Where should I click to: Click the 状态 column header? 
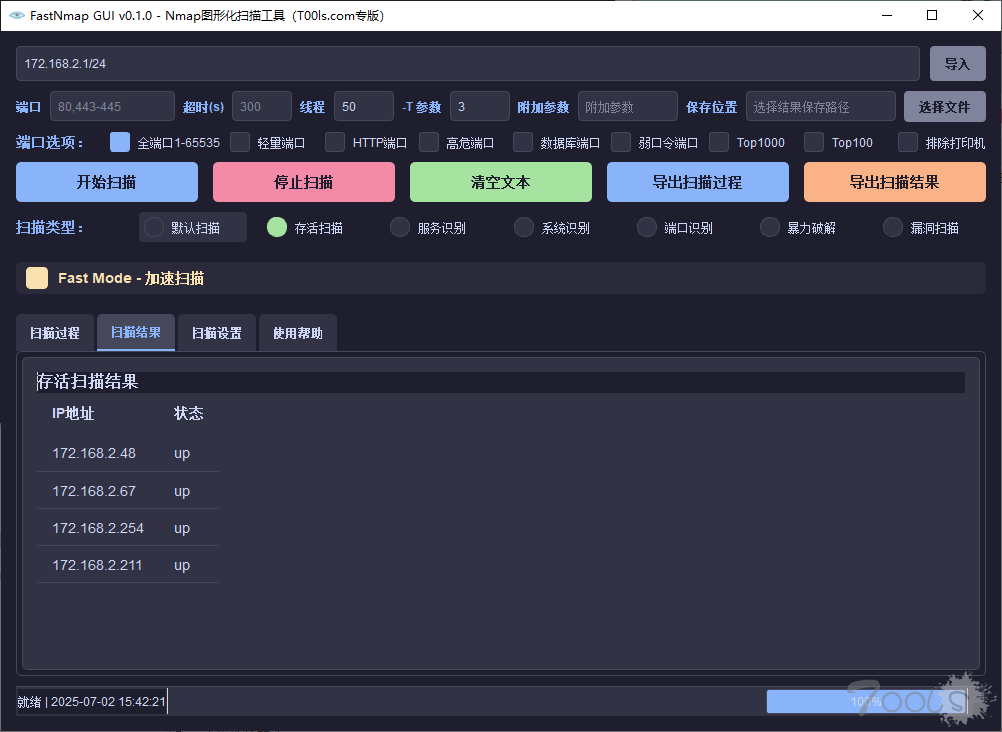(x=189, y=414)
